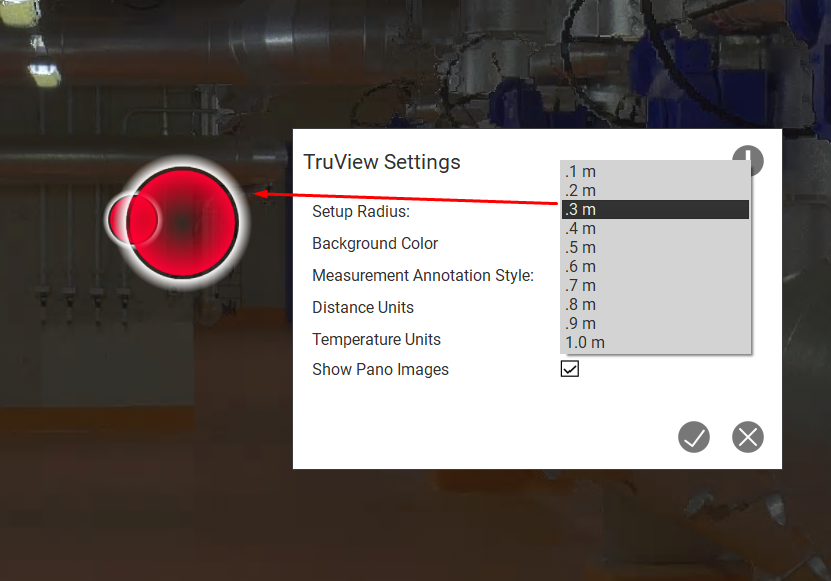Image resolution: width=831 pixels, height=581 pixels.
Task: Set setup radius to .6 m
Action: [x=655, y=266]
